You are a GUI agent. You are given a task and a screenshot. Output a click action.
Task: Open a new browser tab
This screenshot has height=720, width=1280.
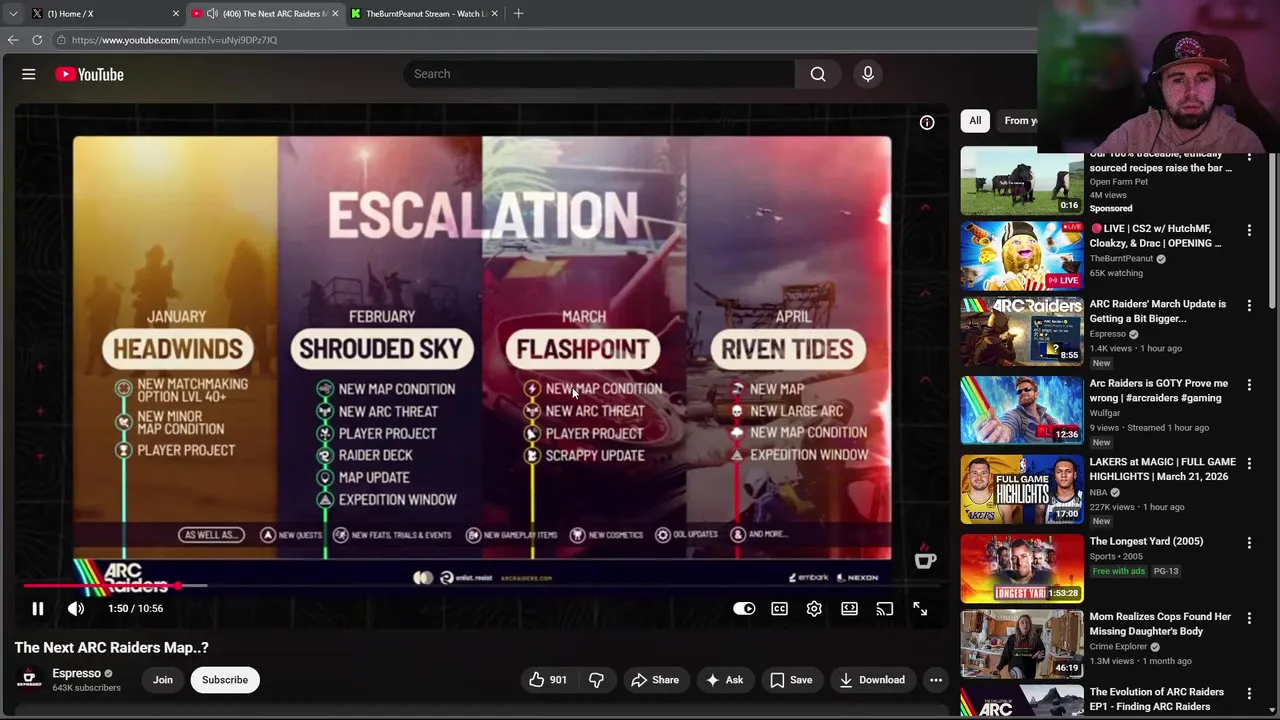click(518, 14)
